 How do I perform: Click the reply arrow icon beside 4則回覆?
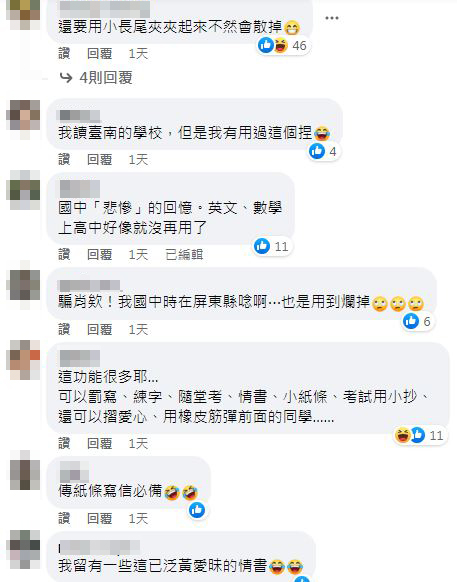pos(66,78)
